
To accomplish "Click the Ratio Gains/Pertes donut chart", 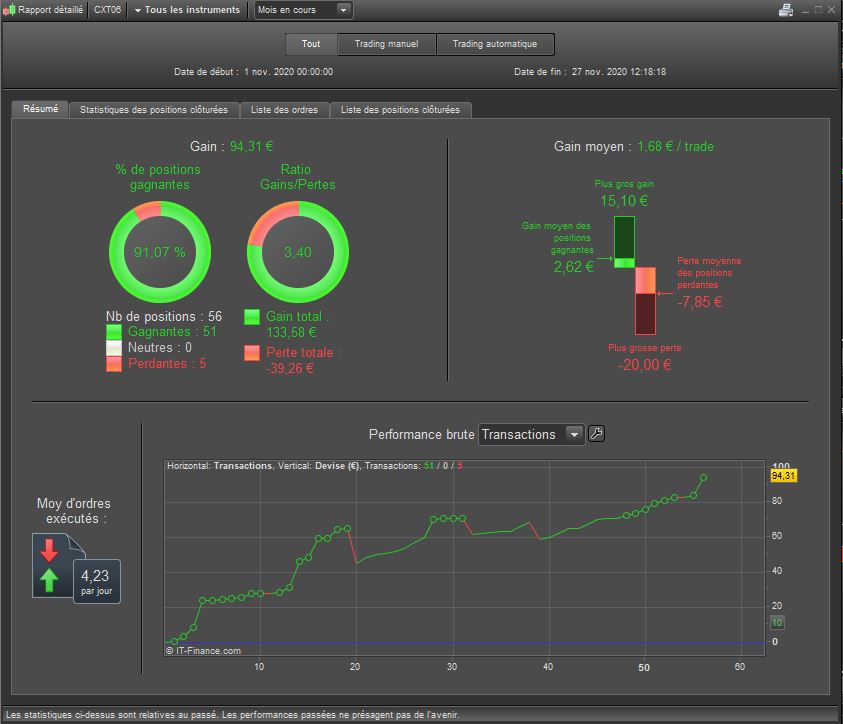I will 298,252.
